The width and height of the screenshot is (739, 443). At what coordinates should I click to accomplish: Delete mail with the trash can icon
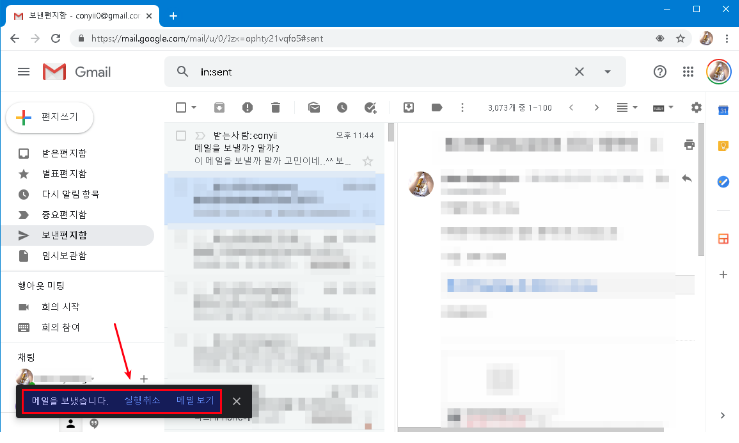(272, 107)
